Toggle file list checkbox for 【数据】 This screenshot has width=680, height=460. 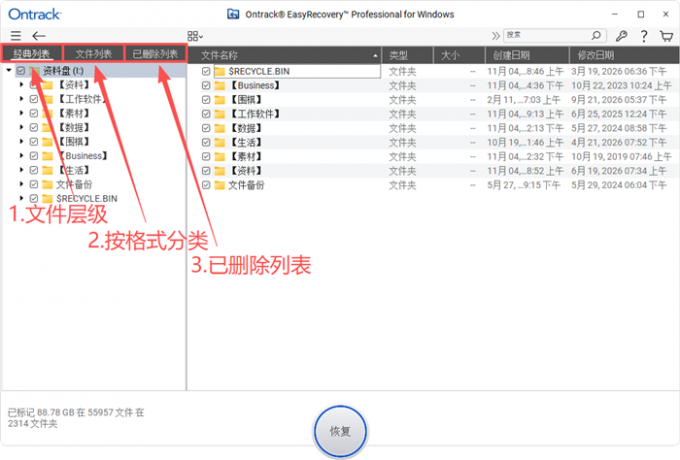click(206, 128)
